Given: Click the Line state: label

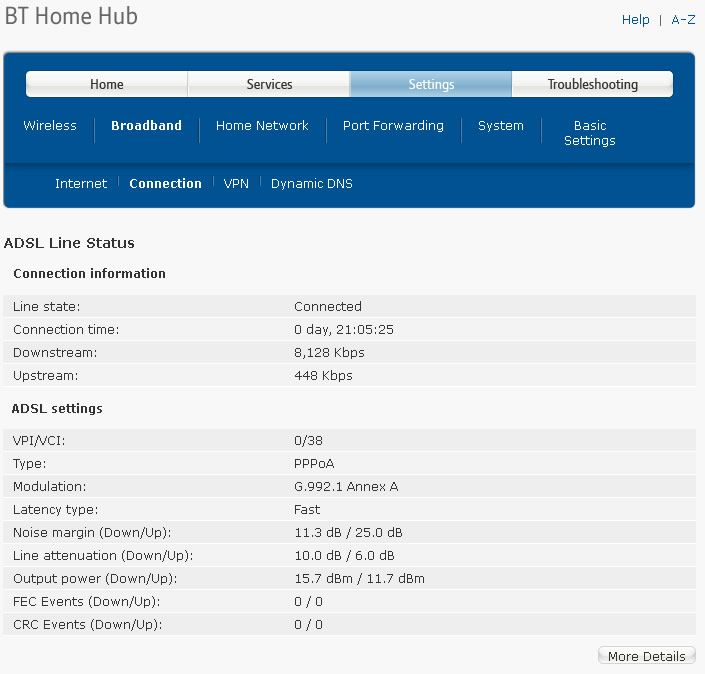Looking at the screenshot, I should (46, 307).
